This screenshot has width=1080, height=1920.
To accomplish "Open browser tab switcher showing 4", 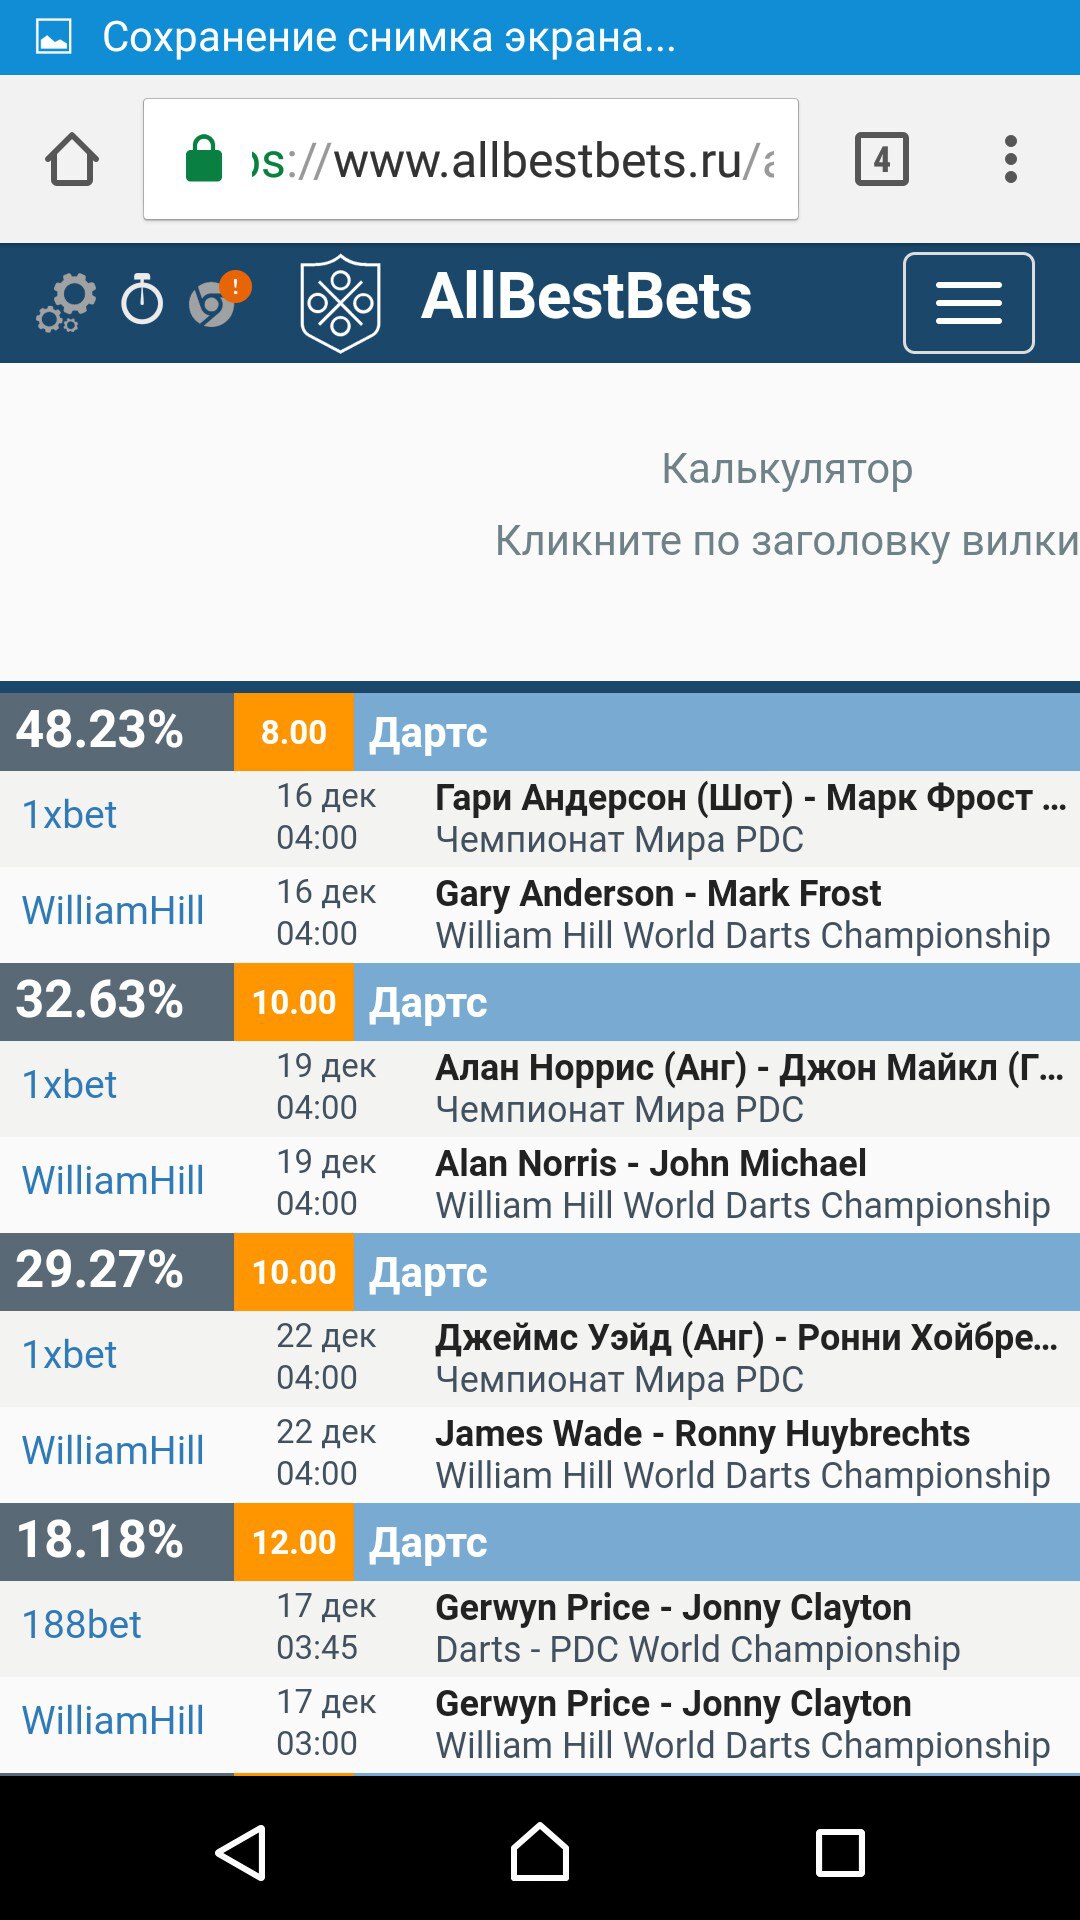I will (x=881, y=160).
